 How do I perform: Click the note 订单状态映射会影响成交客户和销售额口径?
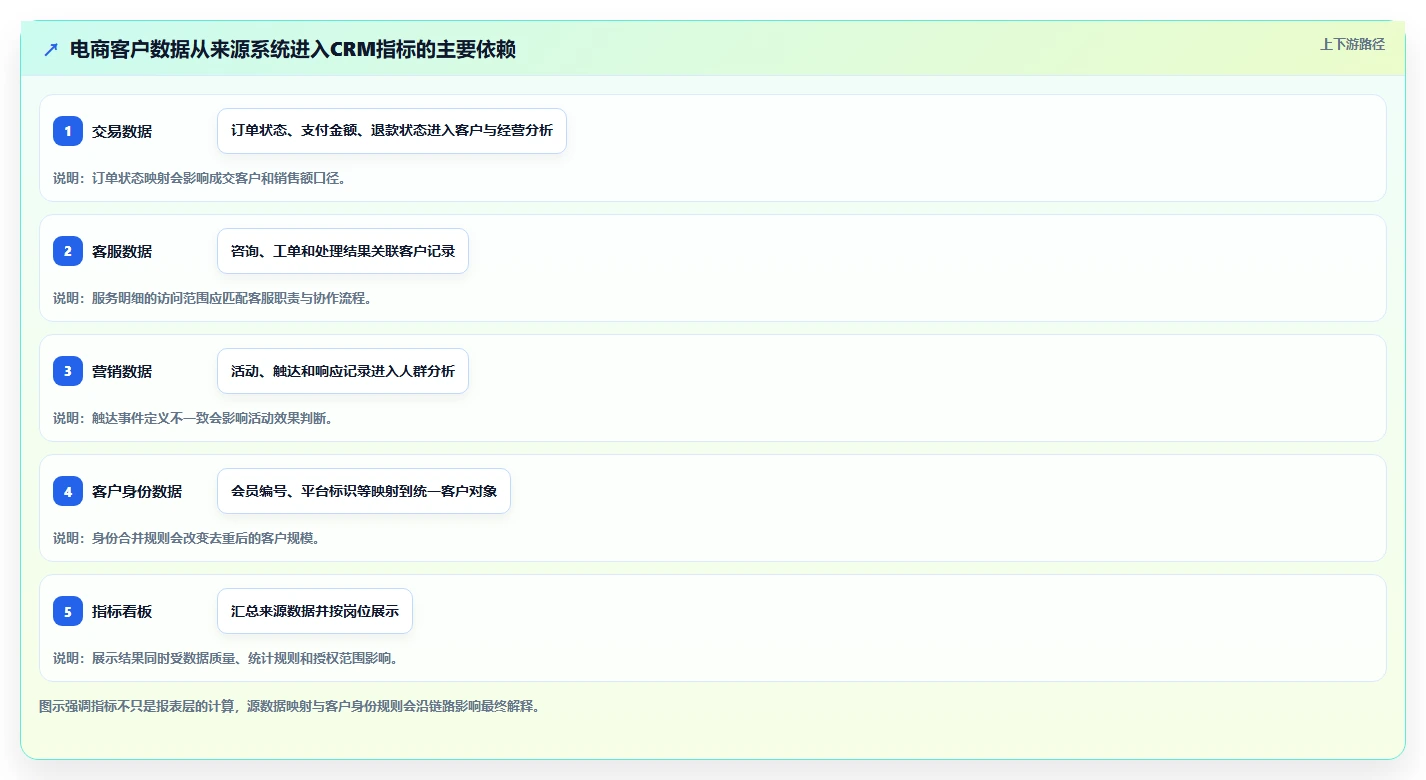pyautogui.click(x=199, y=178)
